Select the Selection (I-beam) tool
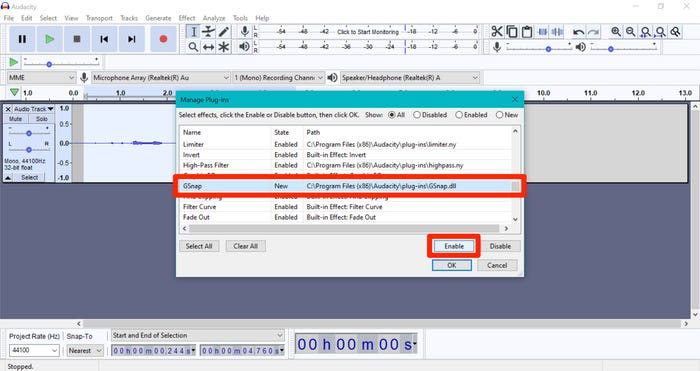This screenshot has width=700, height=371. [193, 32]
